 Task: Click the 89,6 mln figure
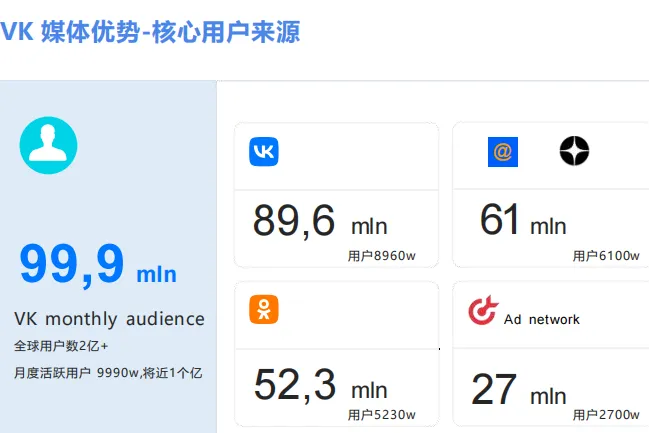click(x=320, y=221)
